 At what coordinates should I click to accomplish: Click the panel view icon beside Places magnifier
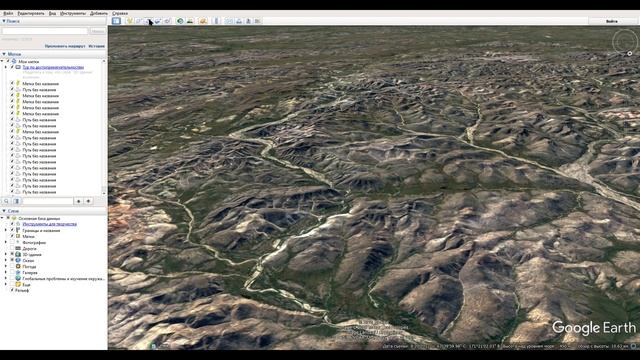pos(17,201)
